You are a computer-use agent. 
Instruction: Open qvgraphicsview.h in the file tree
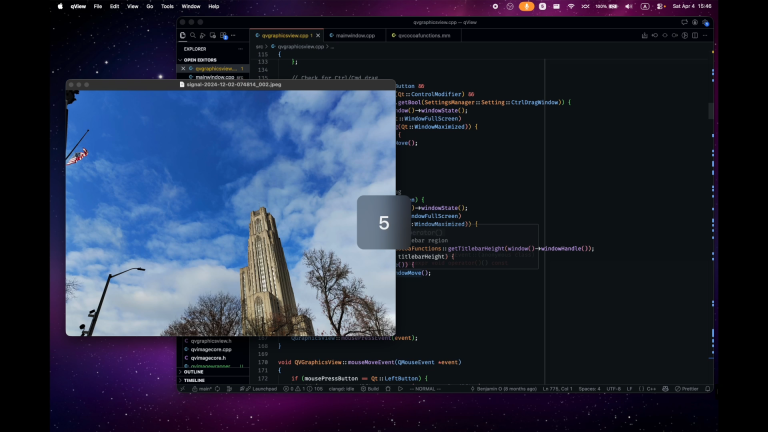211,341
